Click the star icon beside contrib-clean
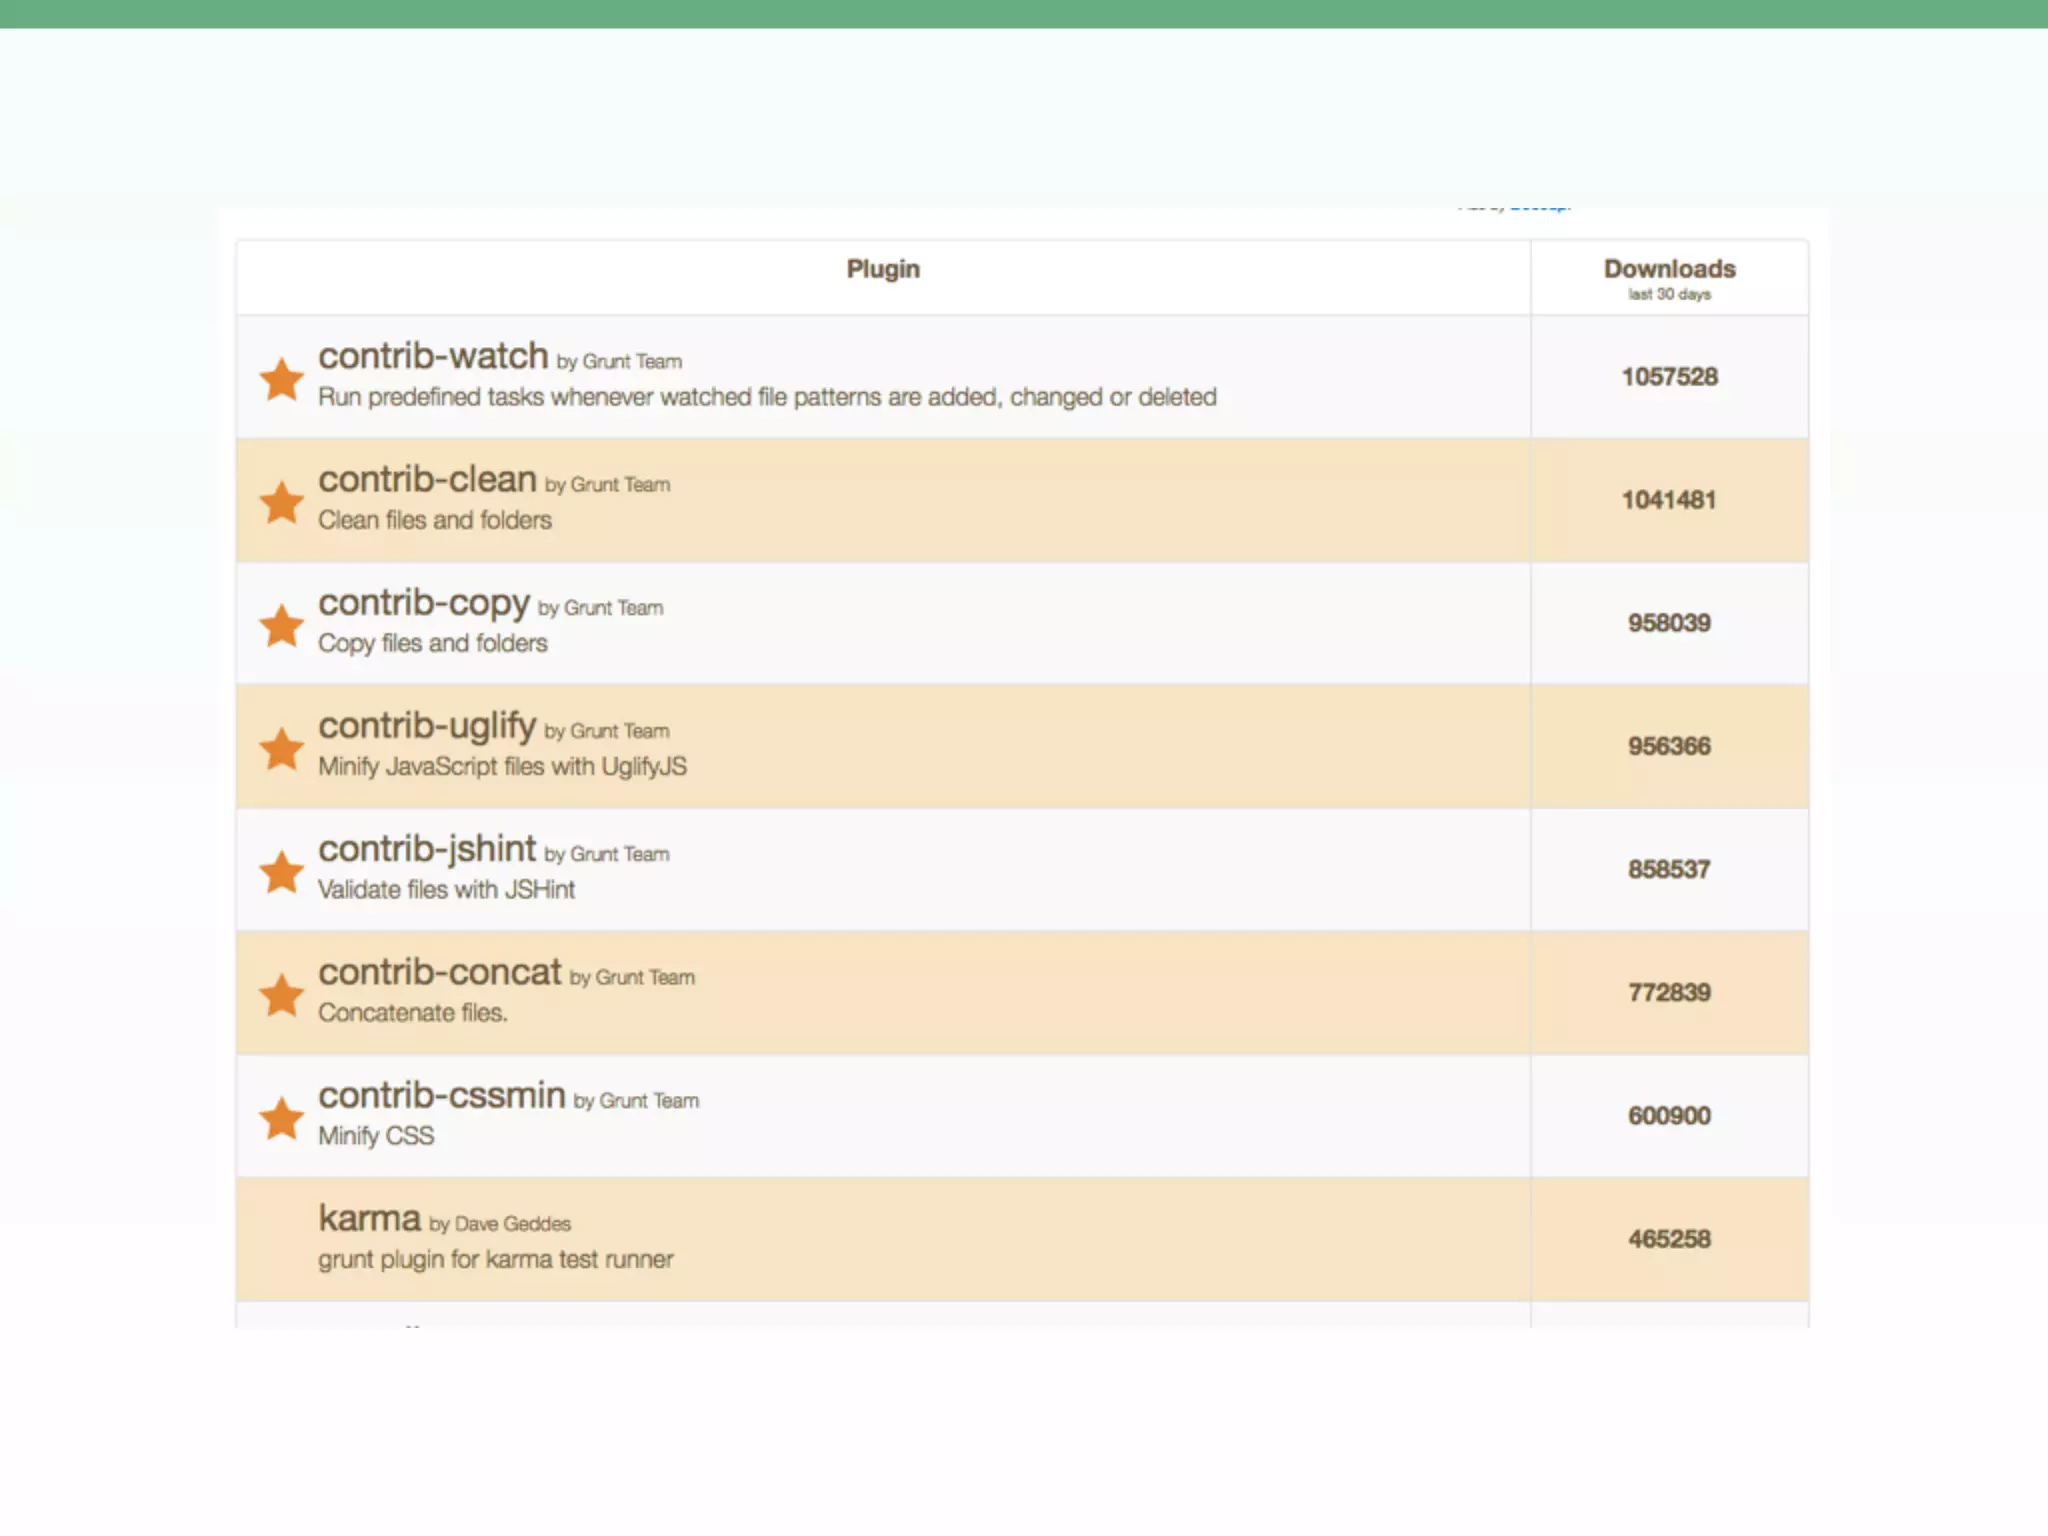Image resolution: width=2048 pixels, height=1536 pixels. [282, 503]
